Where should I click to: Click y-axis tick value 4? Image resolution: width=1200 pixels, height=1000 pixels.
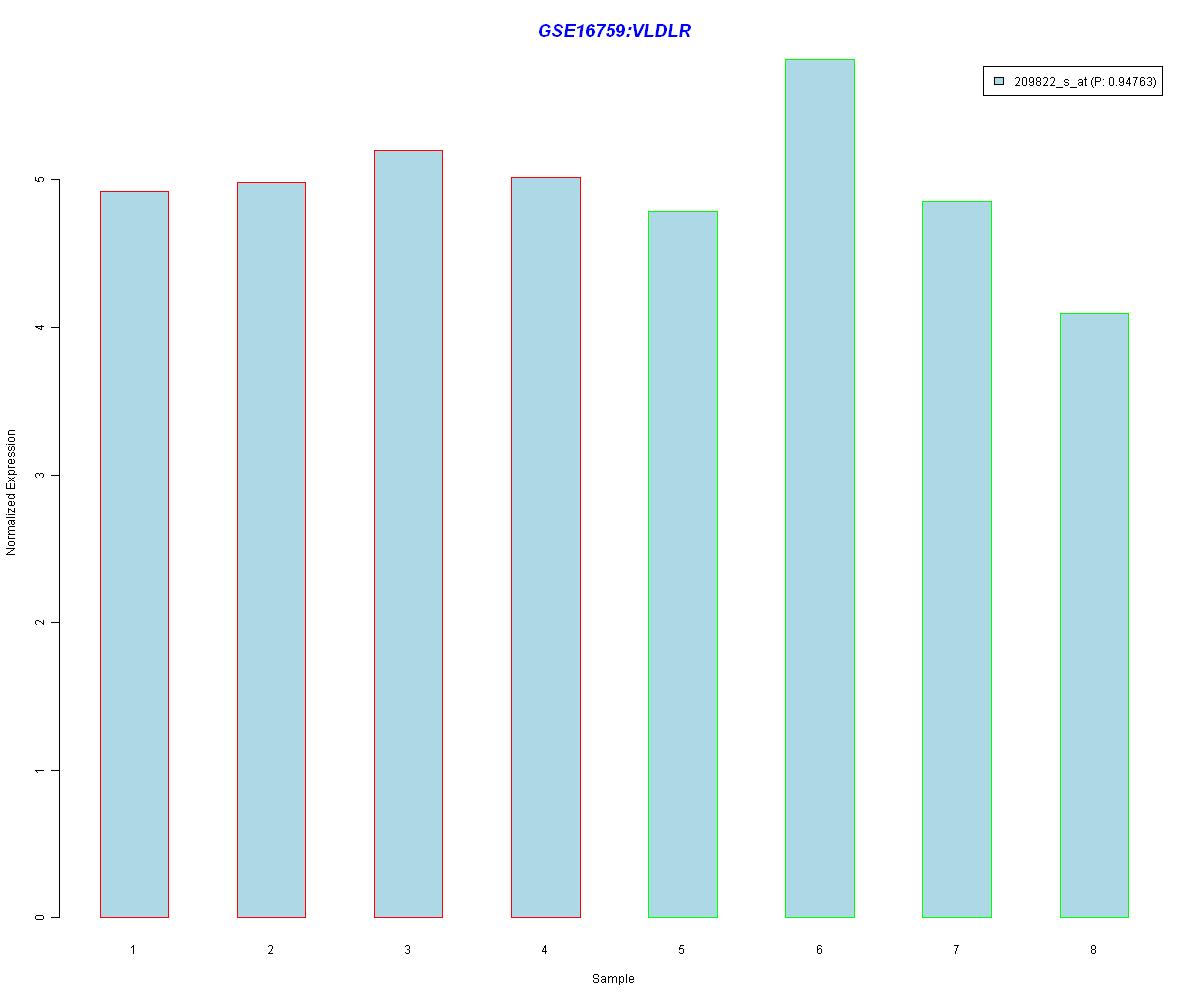(x=40, y=327)
